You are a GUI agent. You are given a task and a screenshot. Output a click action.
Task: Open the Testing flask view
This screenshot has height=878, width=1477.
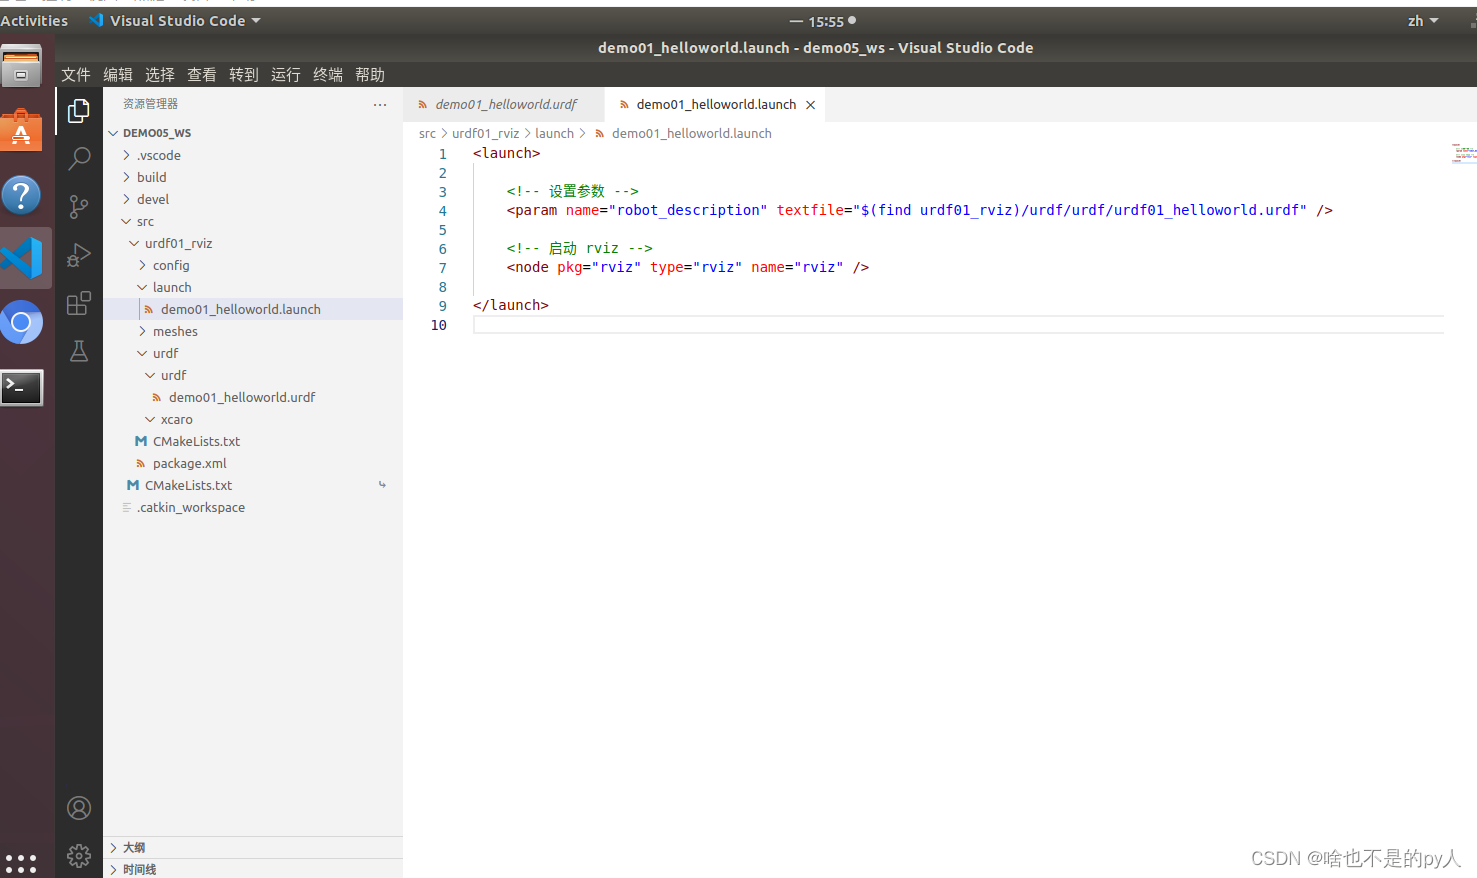(79, 351)
